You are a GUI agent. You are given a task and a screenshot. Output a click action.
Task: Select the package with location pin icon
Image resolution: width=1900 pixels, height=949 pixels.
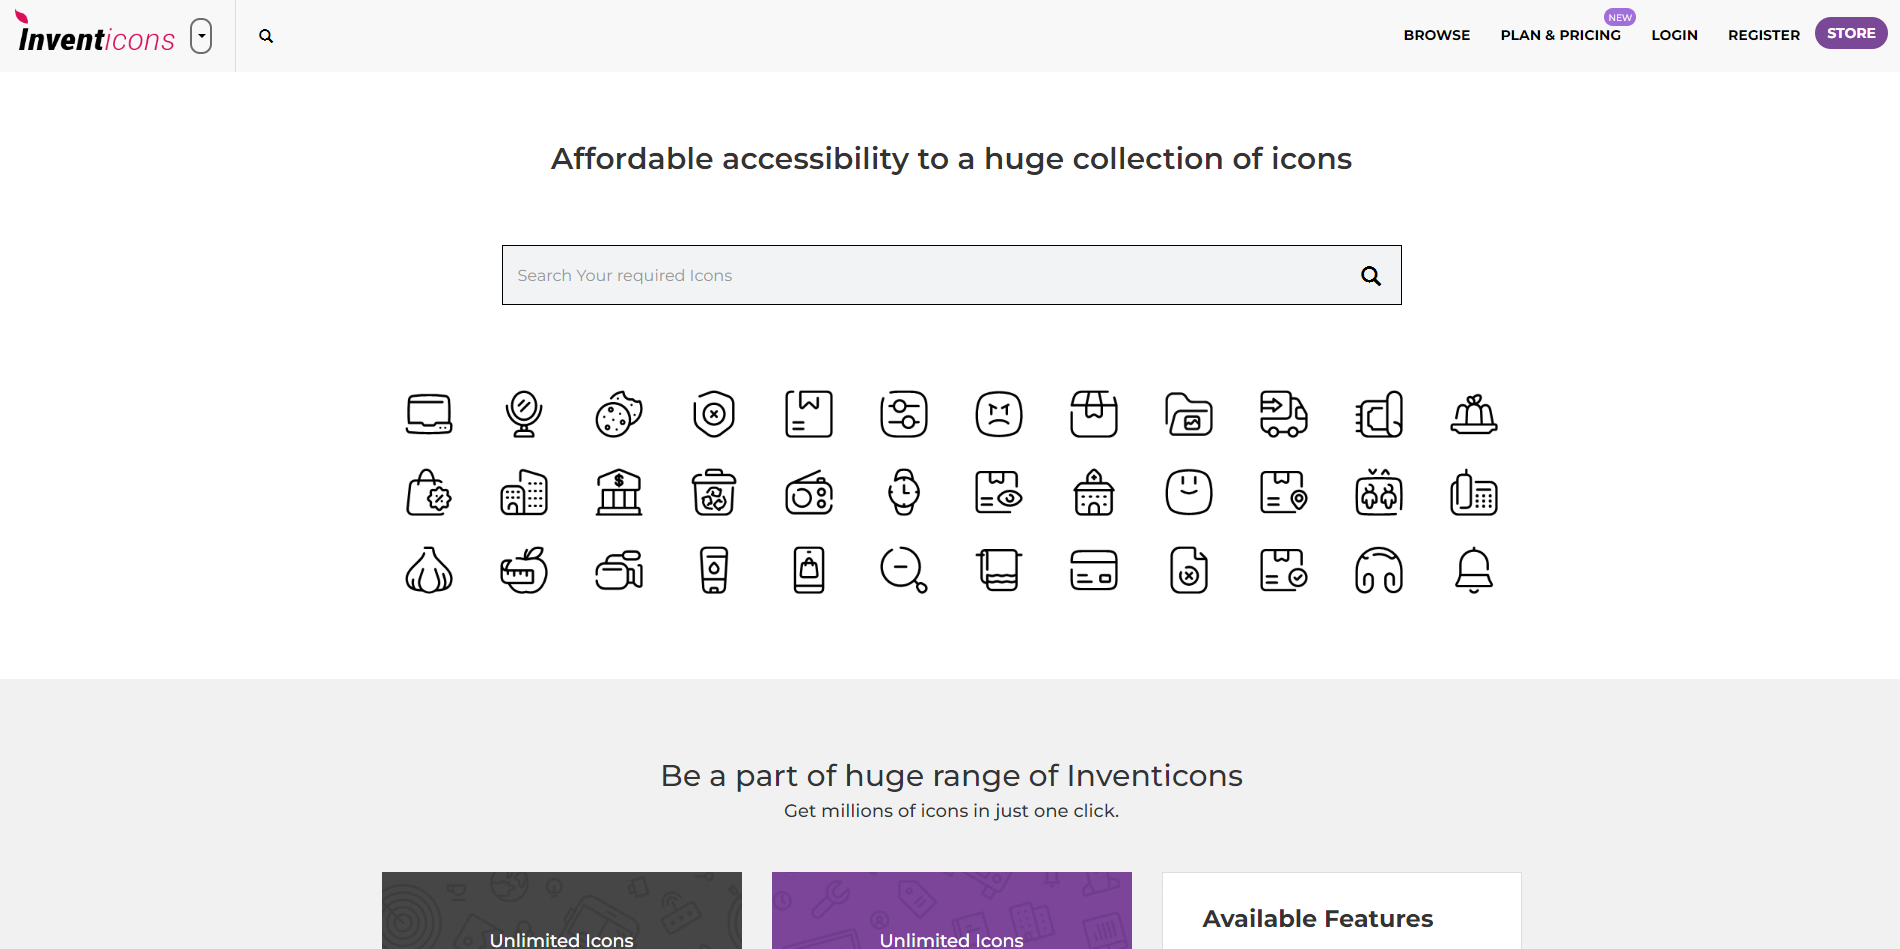pos(1284,492)
